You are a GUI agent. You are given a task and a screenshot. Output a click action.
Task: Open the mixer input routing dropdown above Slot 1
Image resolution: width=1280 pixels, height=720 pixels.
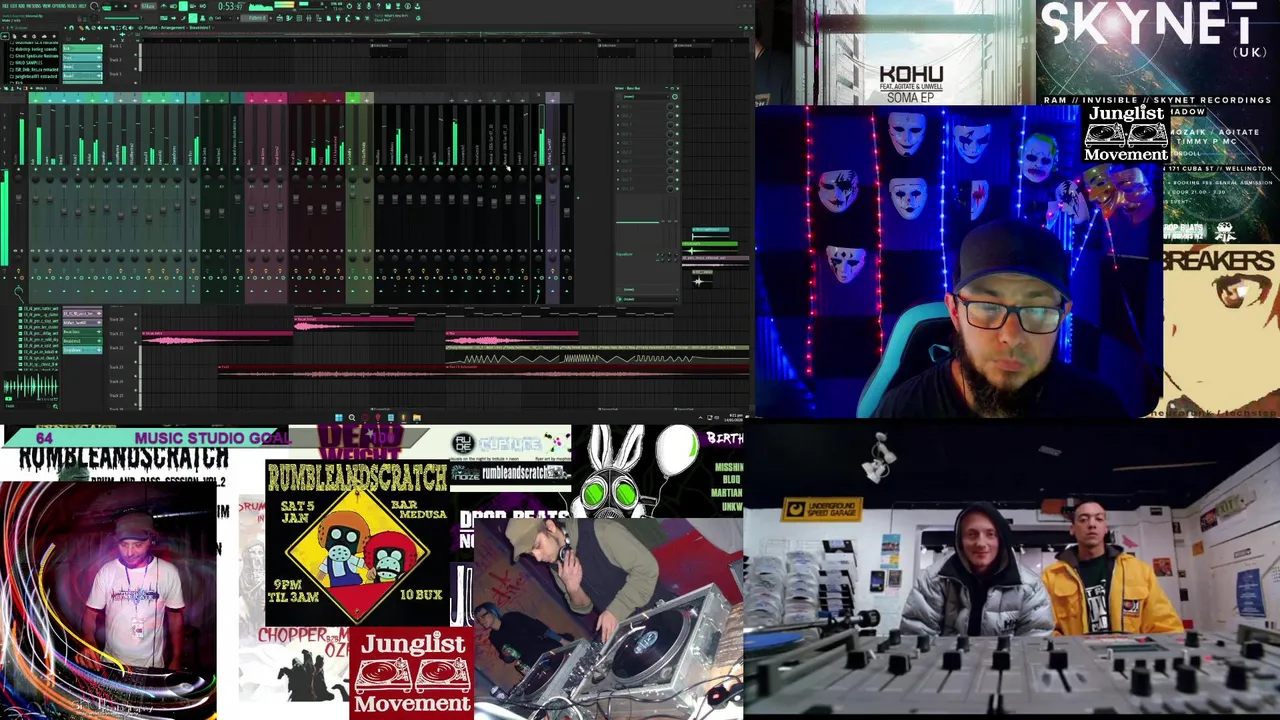coord(646,97)
